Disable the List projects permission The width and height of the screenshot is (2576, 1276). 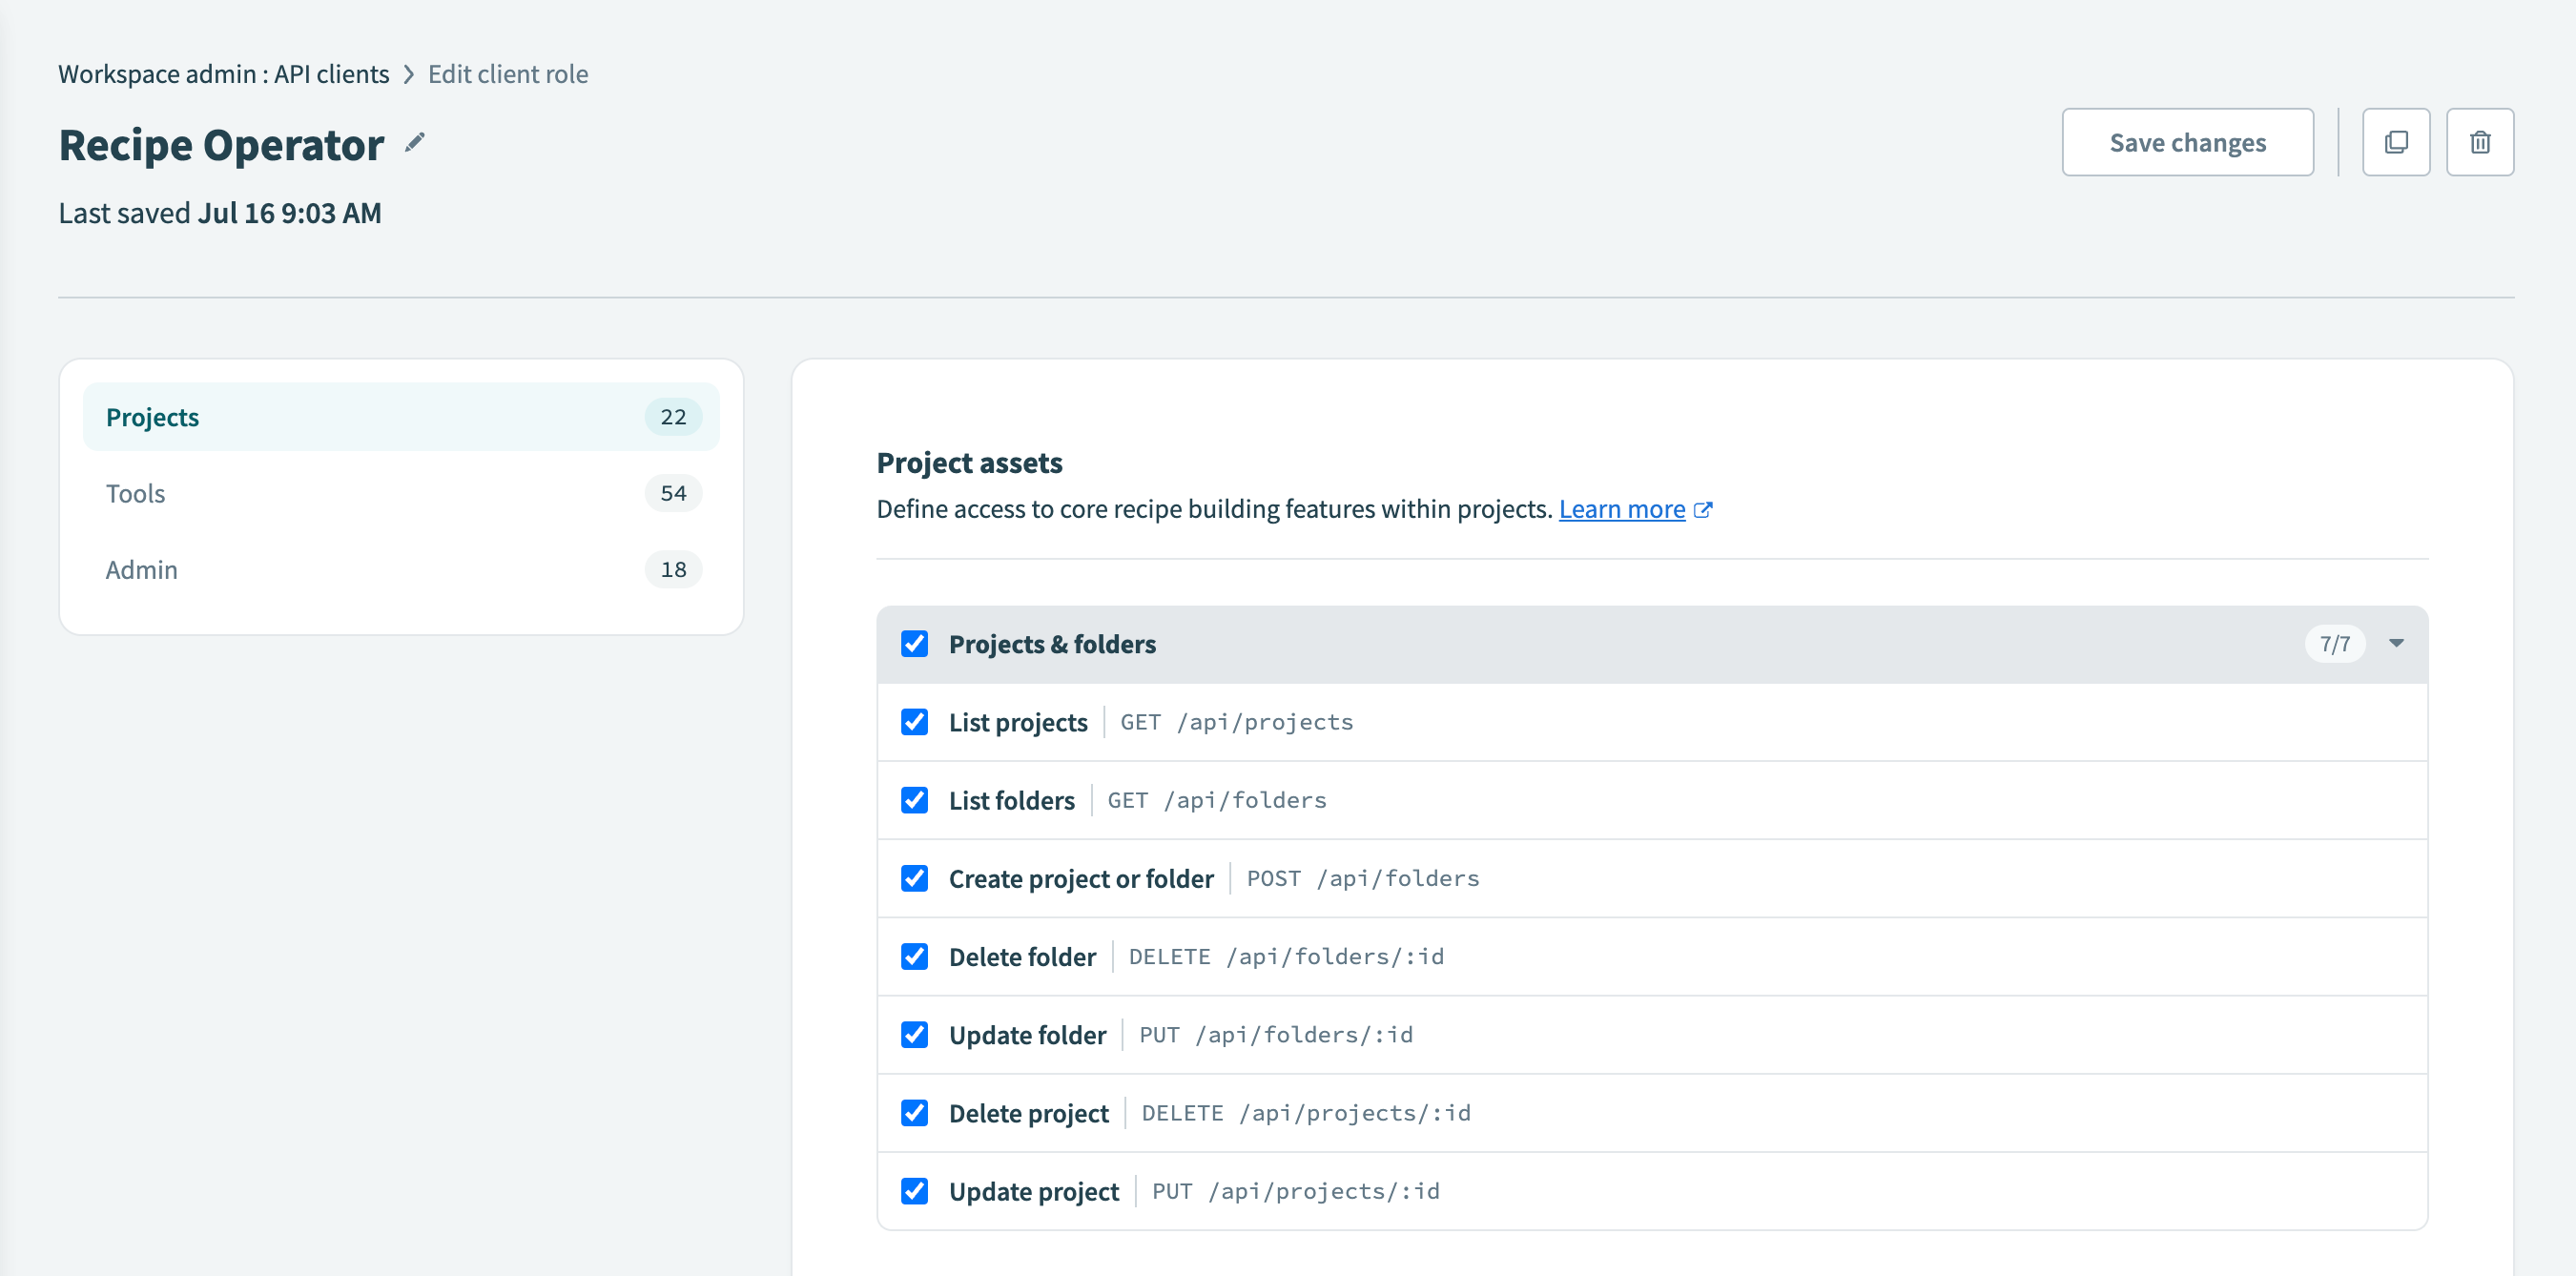[x=914, y=722]
